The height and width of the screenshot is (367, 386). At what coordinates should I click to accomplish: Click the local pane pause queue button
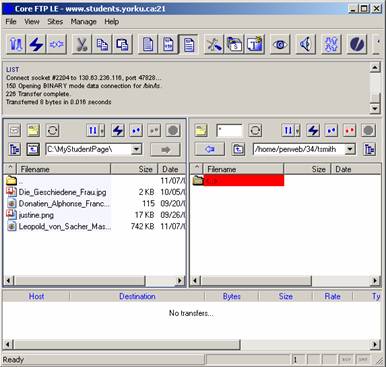click(93, 130)
